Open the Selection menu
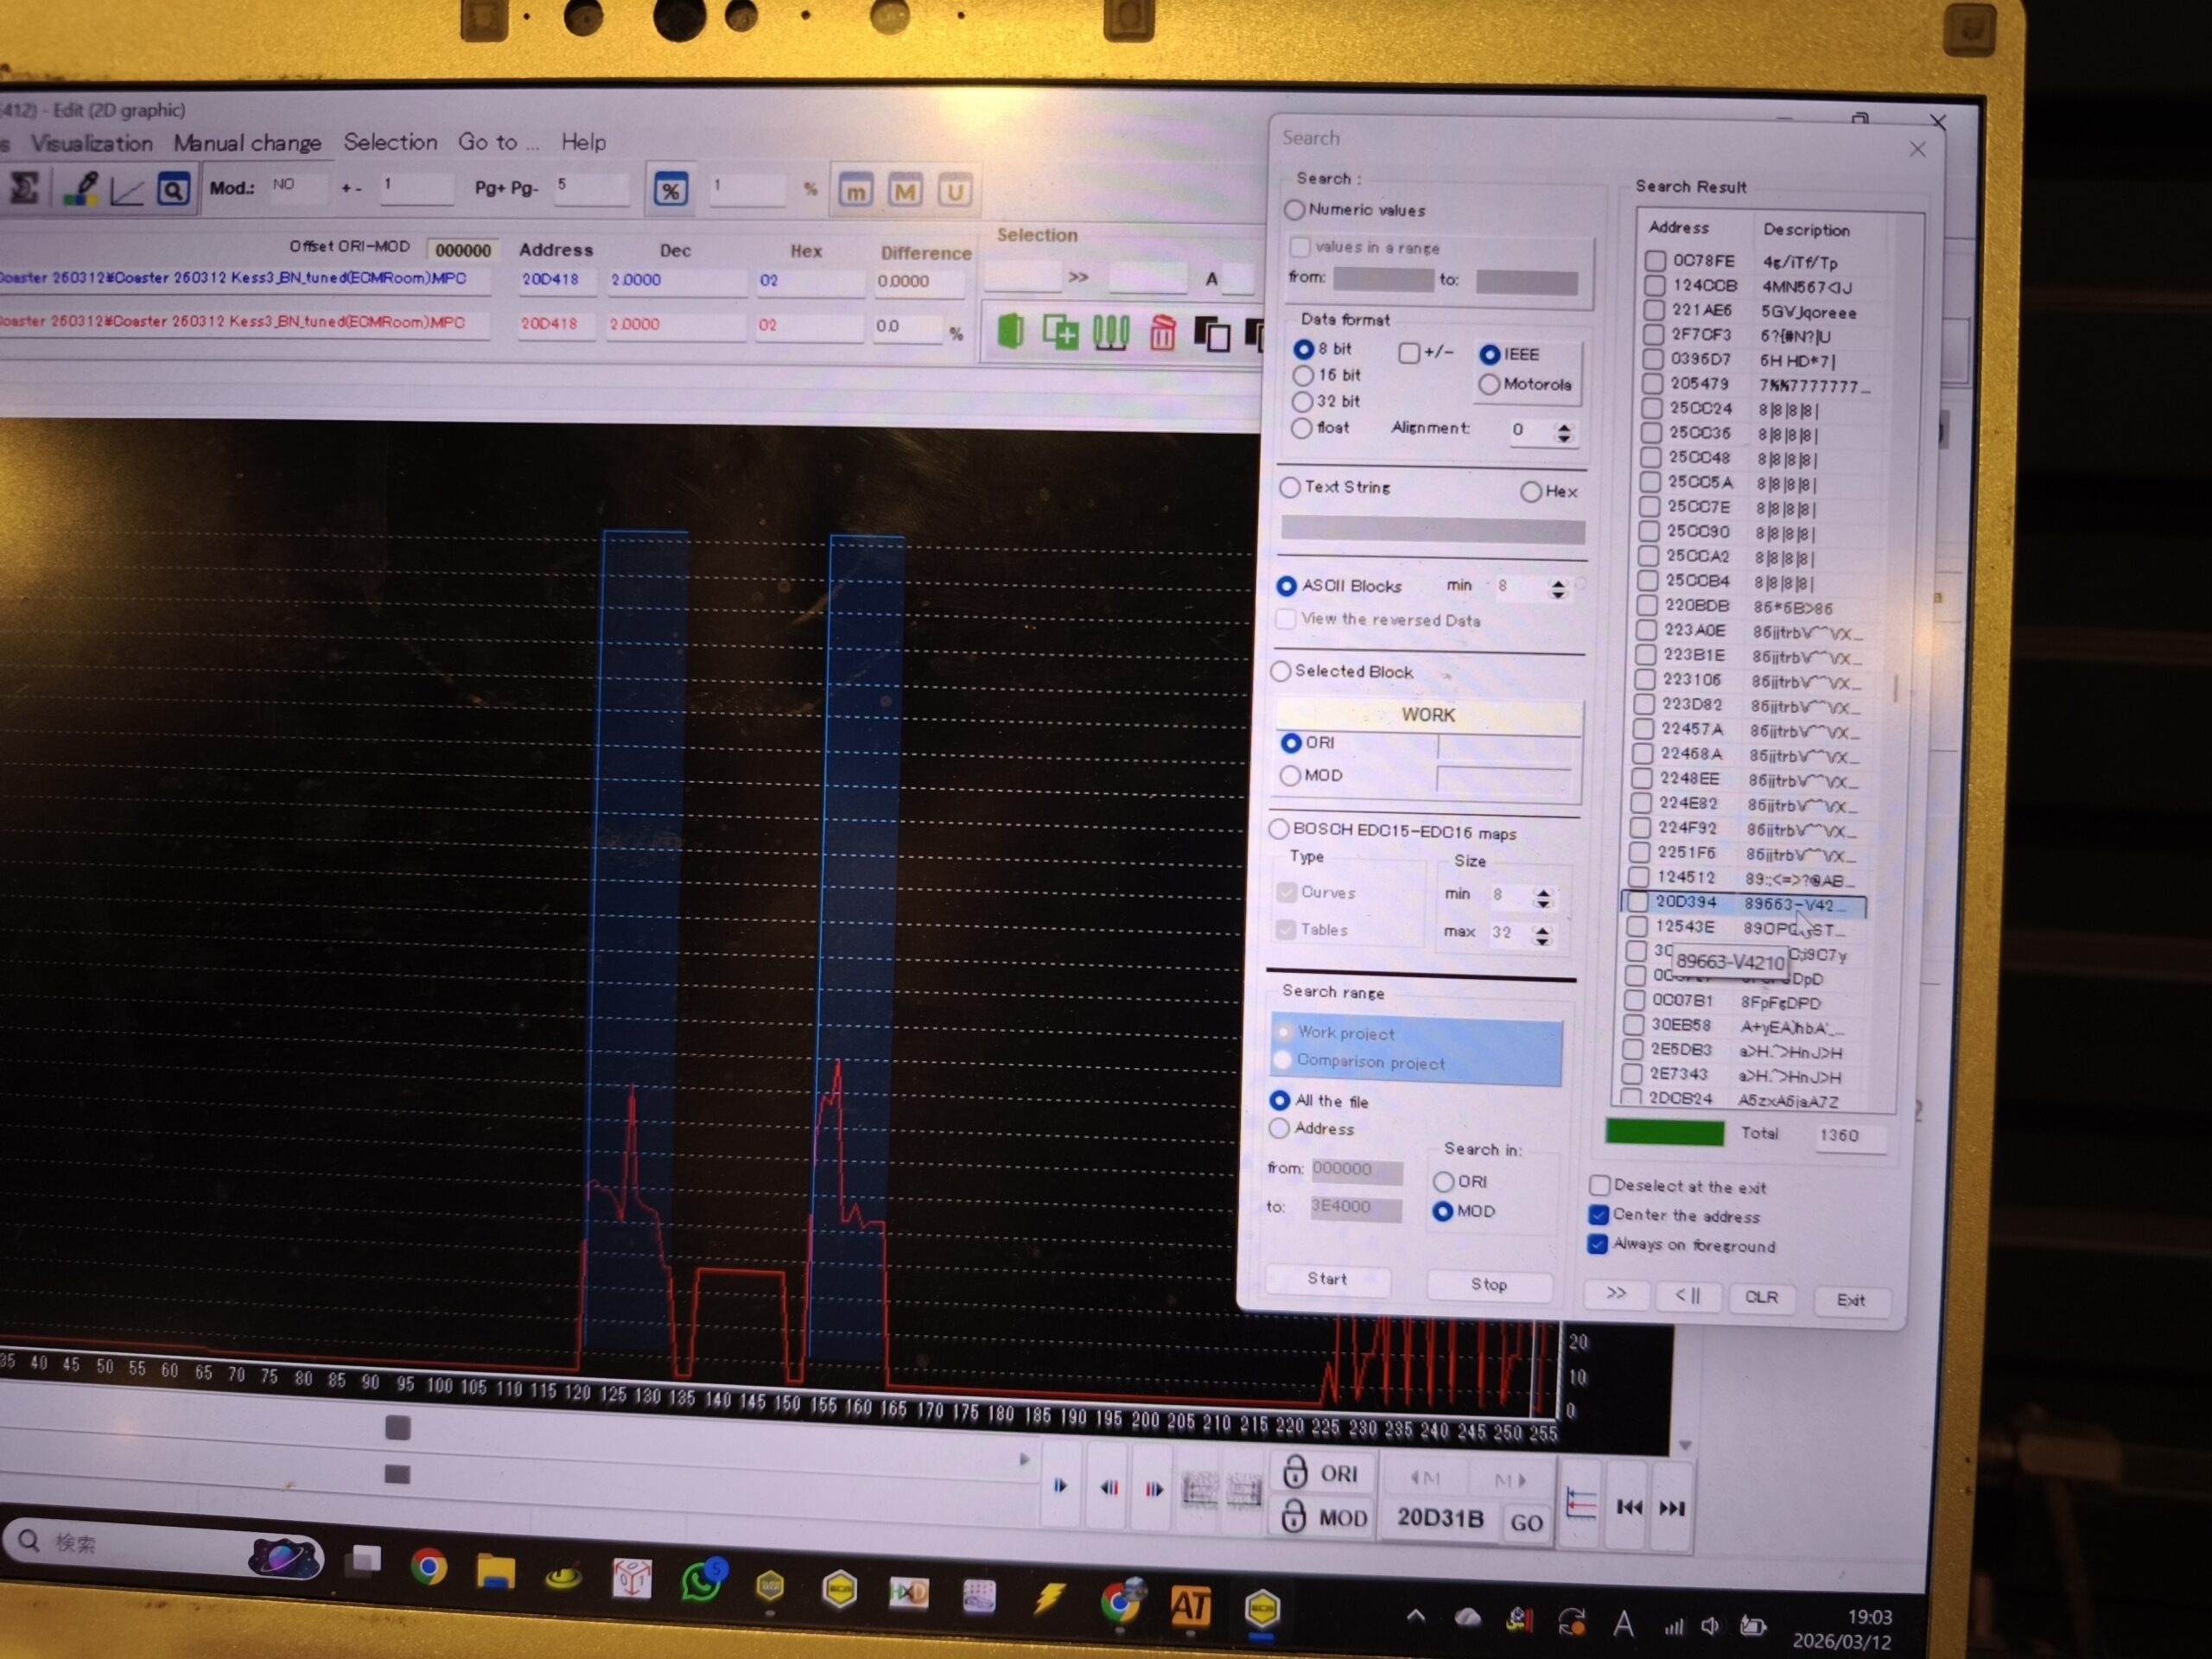 click(x=390, y=142)
